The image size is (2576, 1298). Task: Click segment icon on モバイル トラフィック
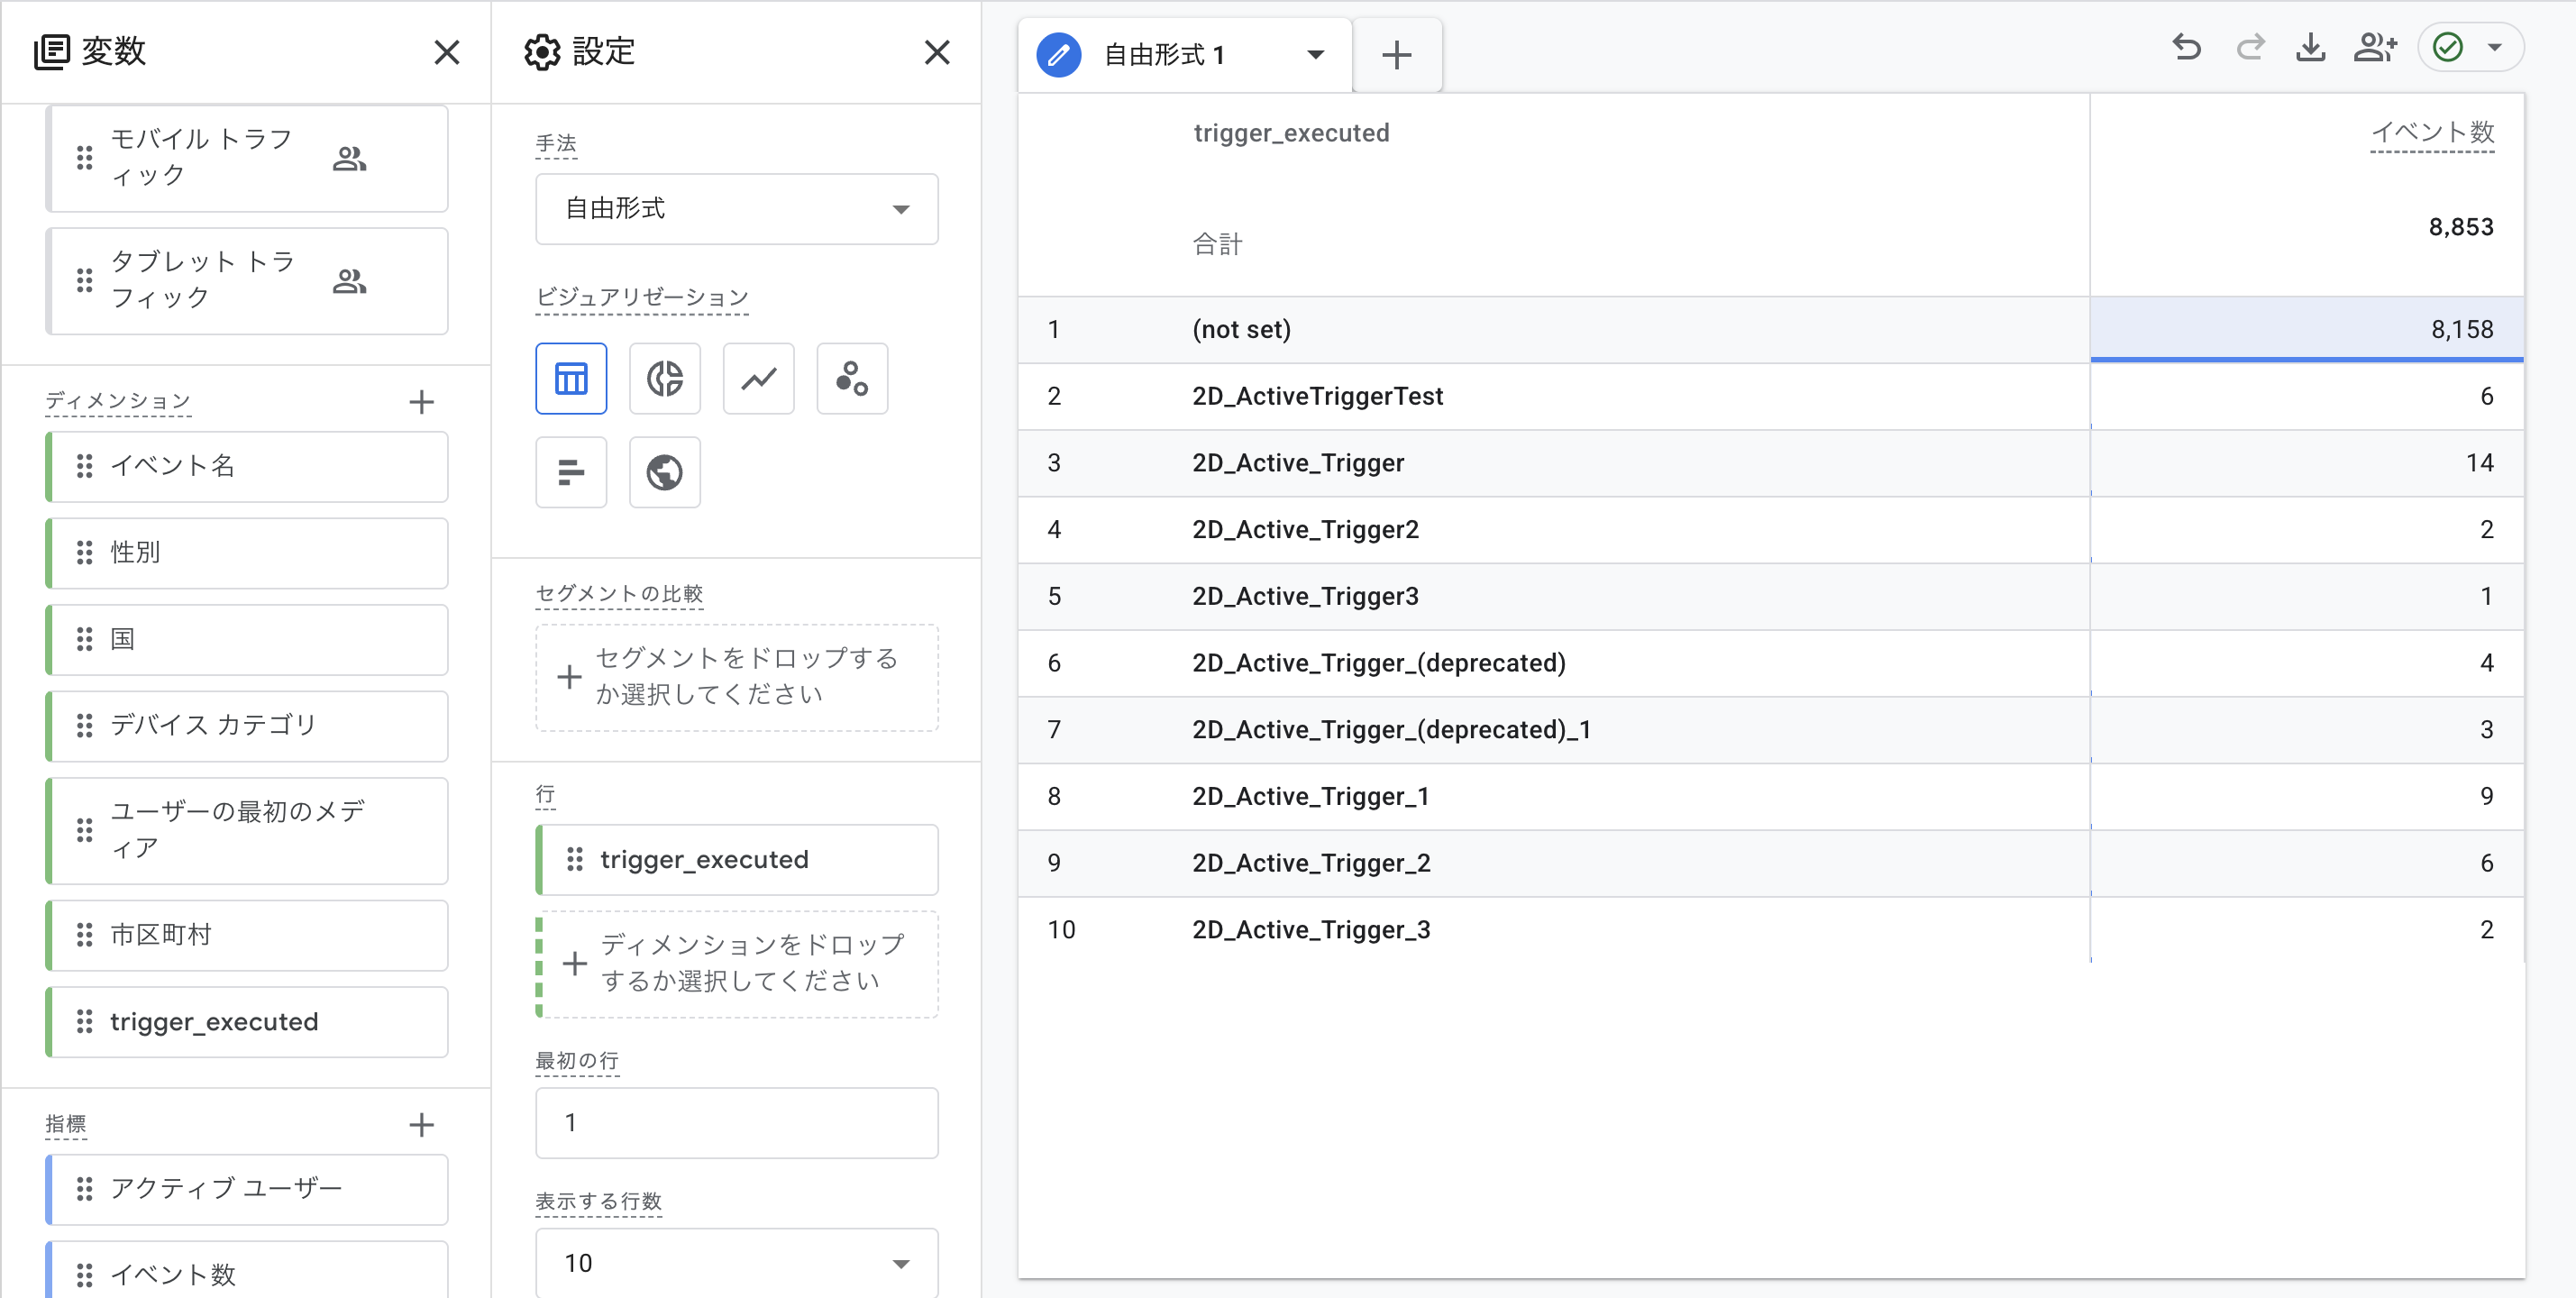(350, 158)
